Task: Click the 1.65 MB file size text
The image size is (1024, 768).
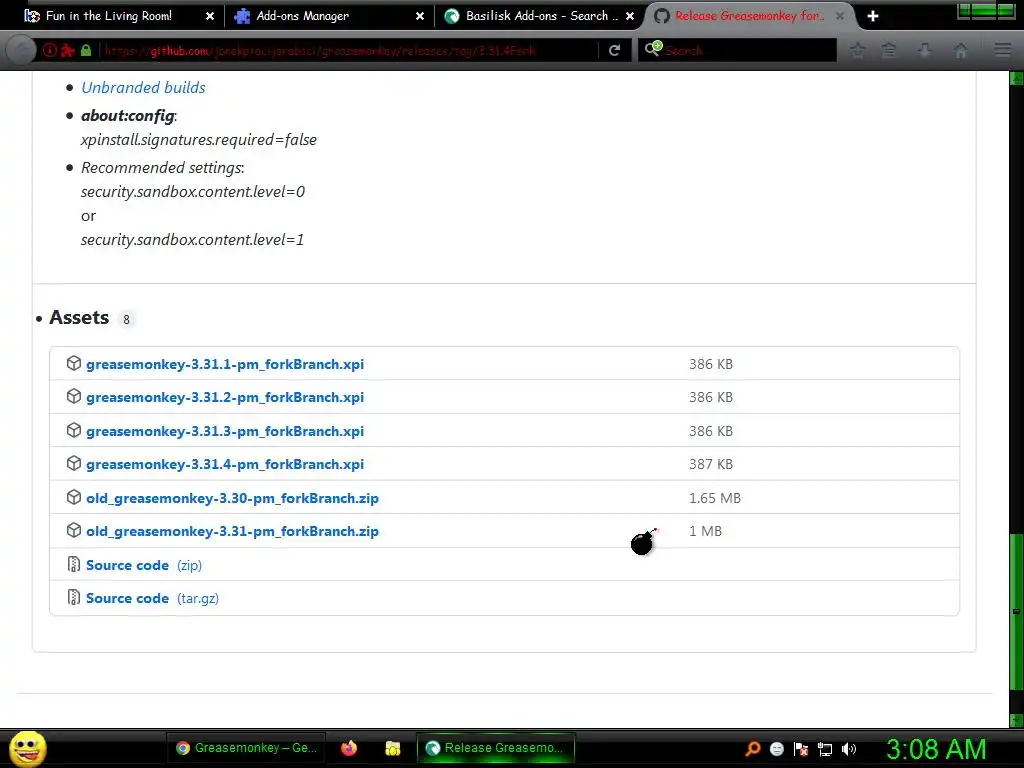Action: pyautogui.click(x=714, y=498)
